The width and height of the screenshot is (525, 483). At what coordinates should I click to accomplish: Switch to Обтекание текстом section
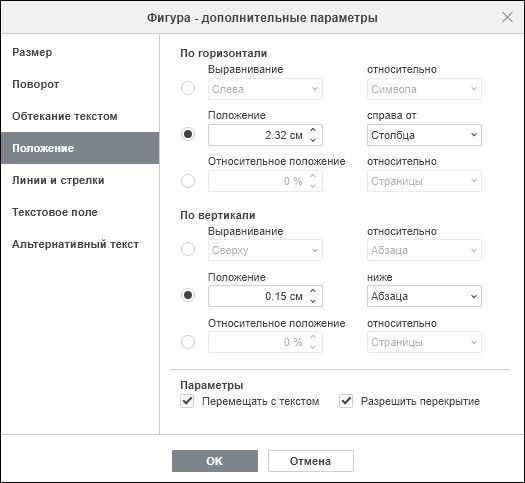click(80, 116)
